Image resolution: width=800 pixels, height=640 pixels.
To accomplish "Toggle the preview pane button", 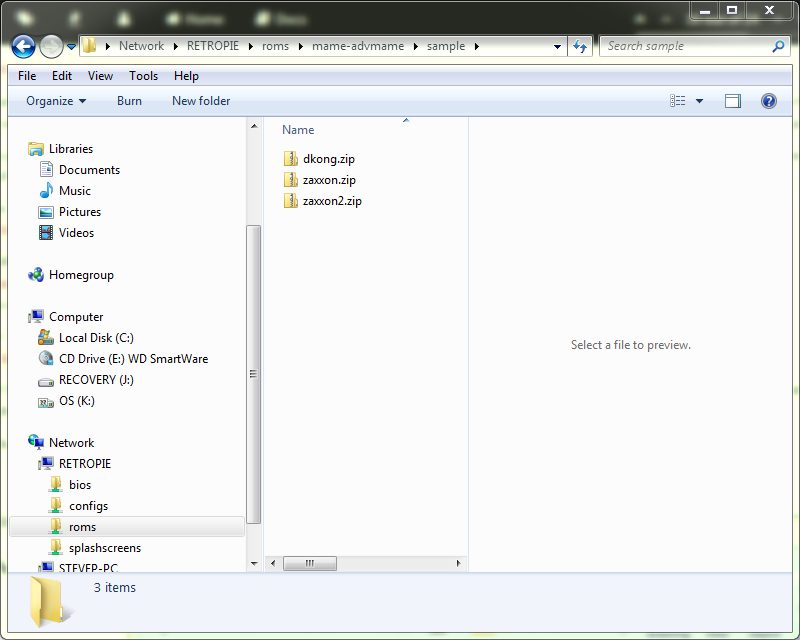I will click(733, 101).
